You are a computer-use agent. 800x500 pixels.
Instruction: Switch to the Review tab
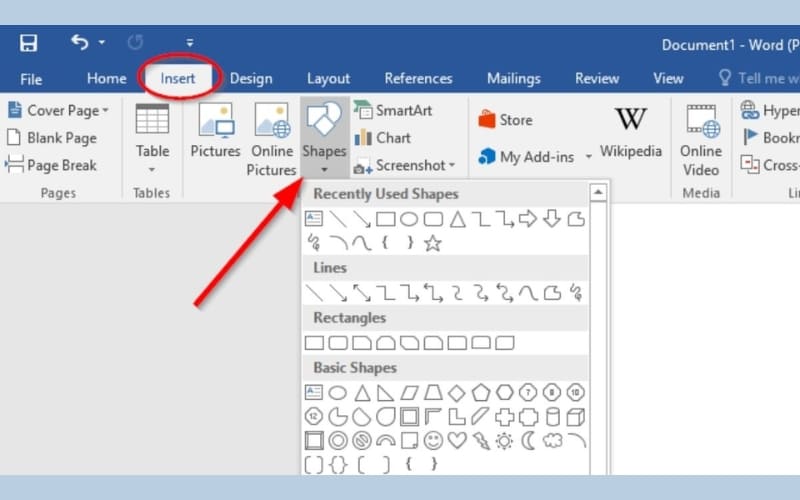coord(597,79)
